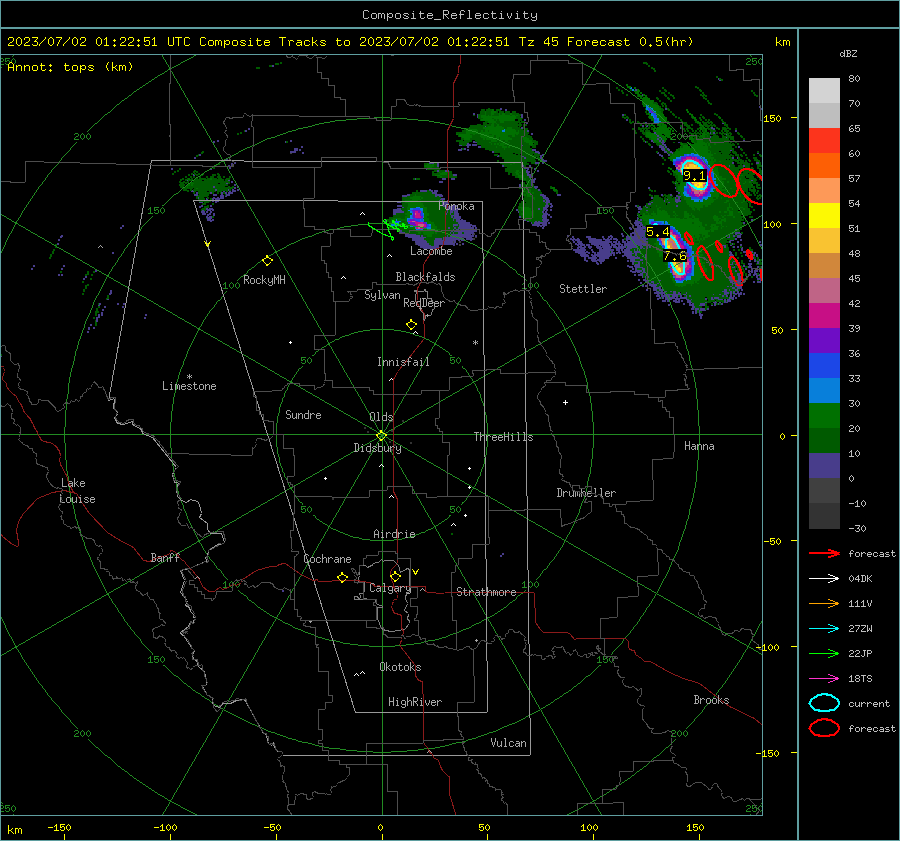Viewport: 900px width, 841px height.
Task: Click the Cochrane town label
Action: click(327, 559)
